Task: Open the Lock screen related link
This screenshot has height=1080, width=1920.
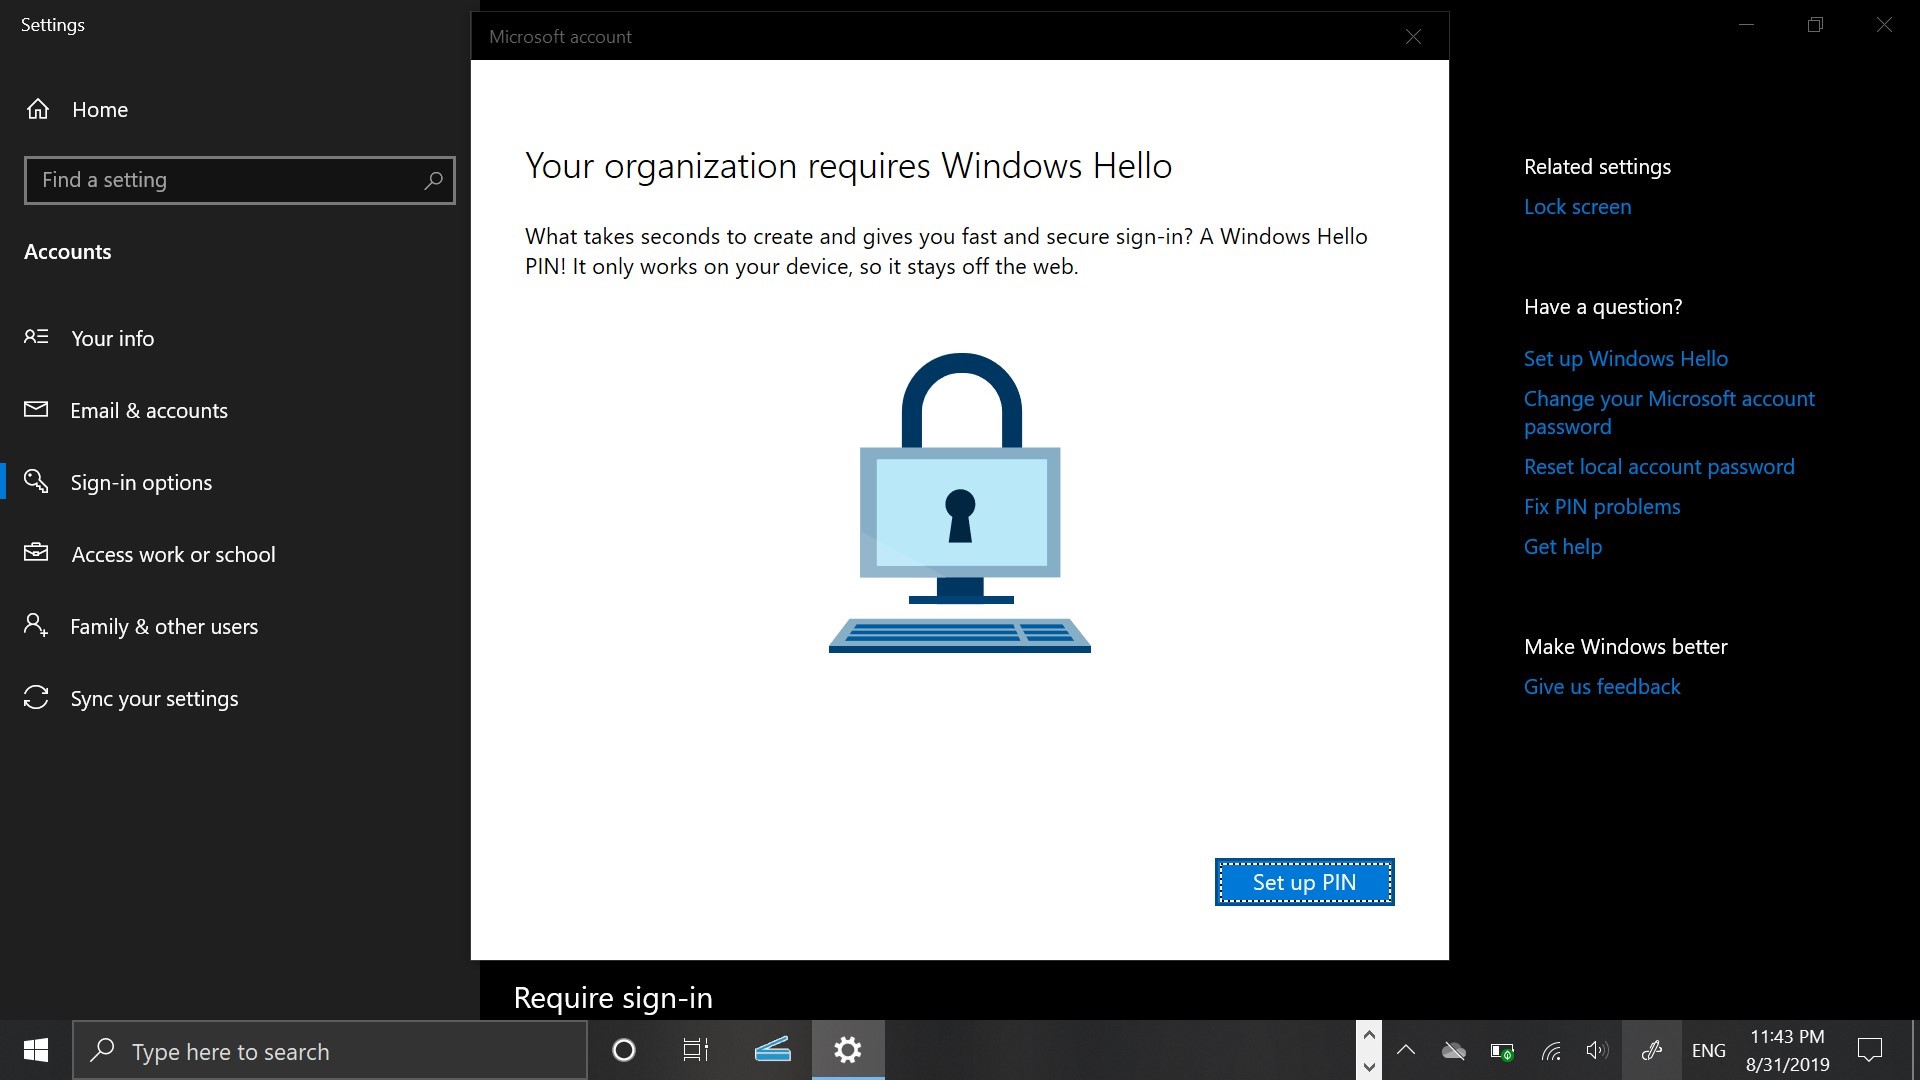Action: tap(1577, 207)
